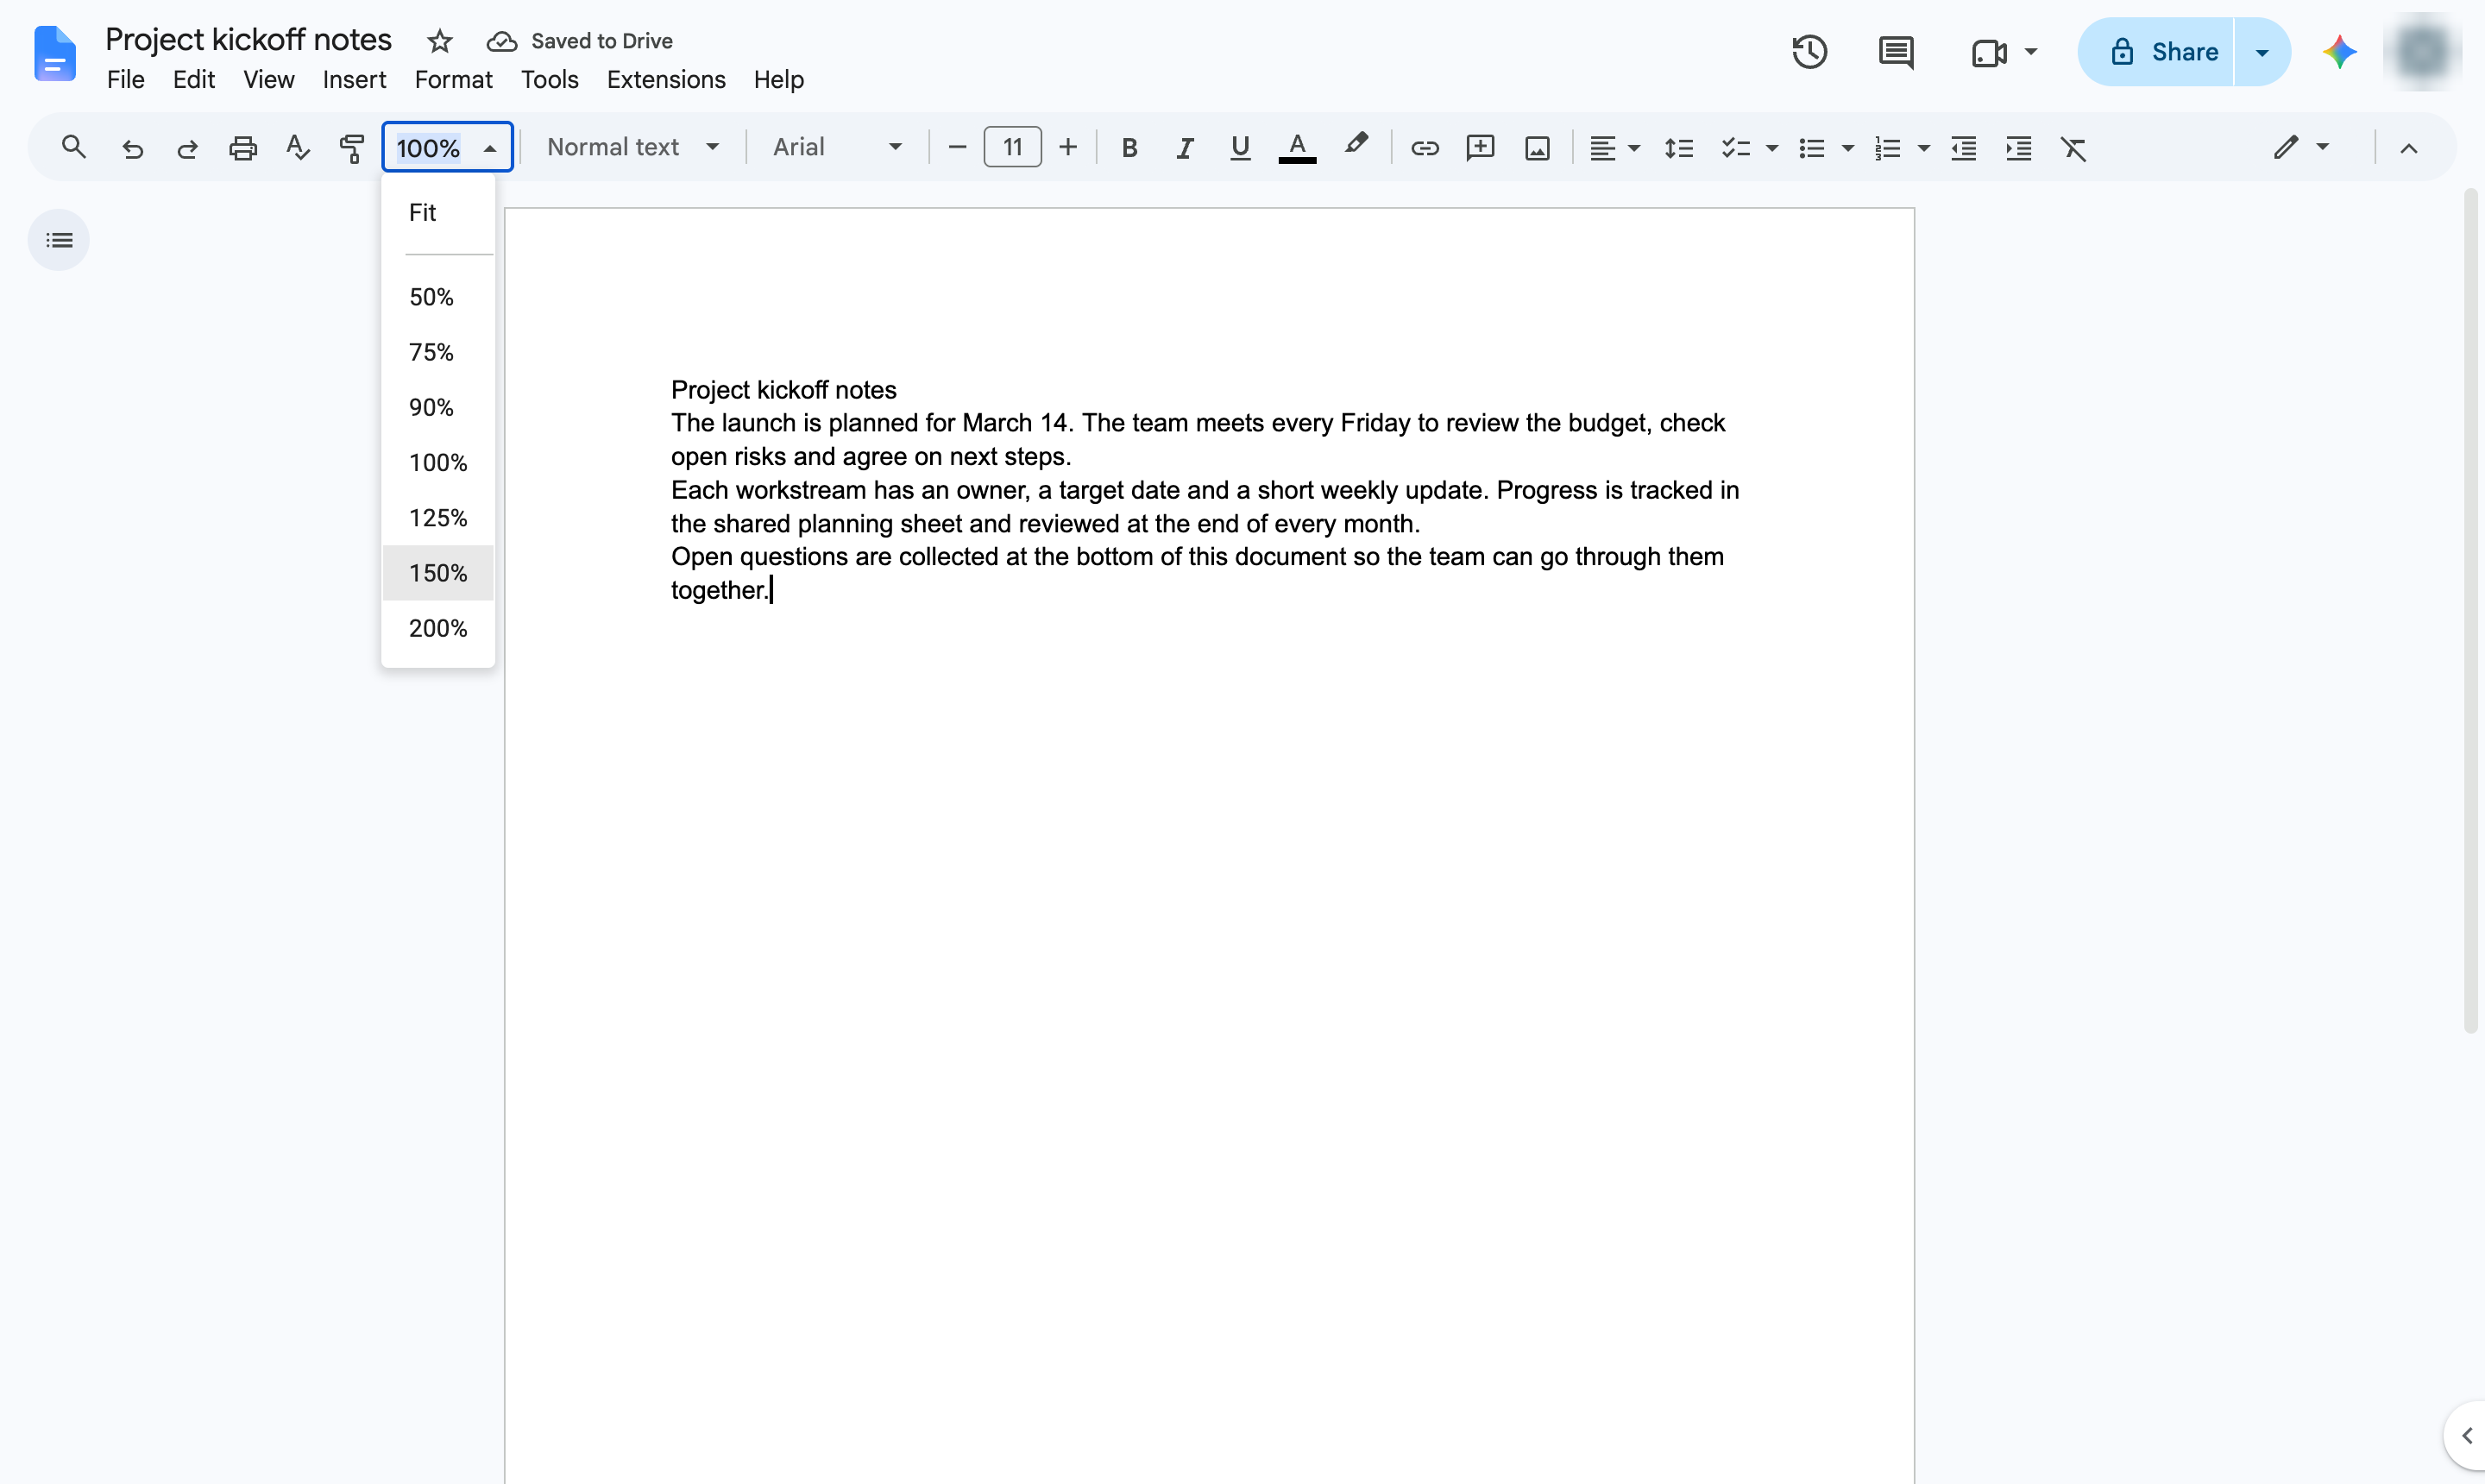2485x1484 pixels.
Task: Open version history clock icon
Action: (x=1809, y=52)
